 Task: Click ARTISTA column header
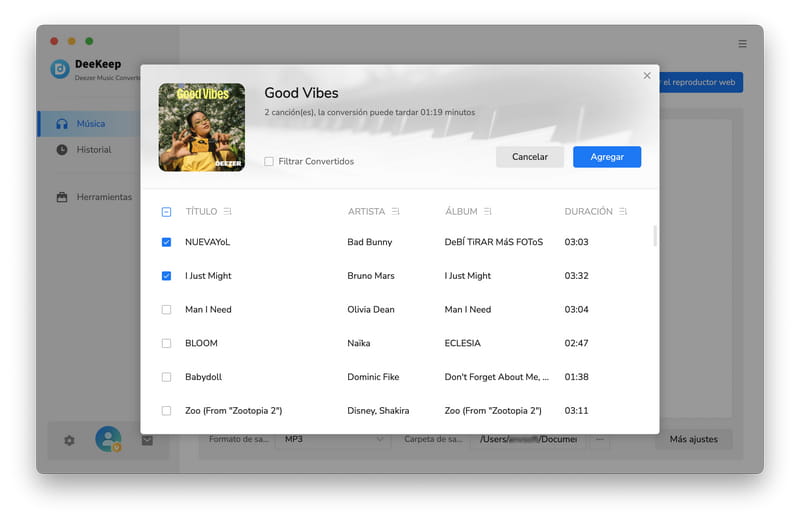pos(366,211)
